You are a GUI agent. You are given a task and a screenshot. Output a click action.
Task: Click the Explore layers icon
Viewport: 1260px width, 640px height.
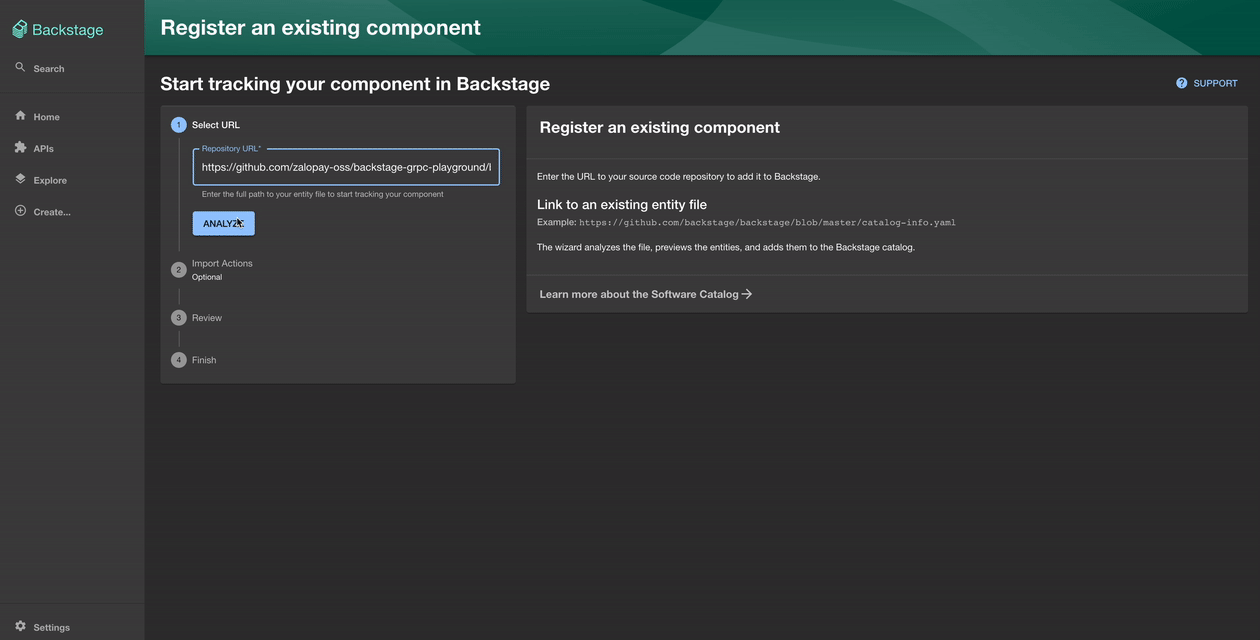click(20, 179)
